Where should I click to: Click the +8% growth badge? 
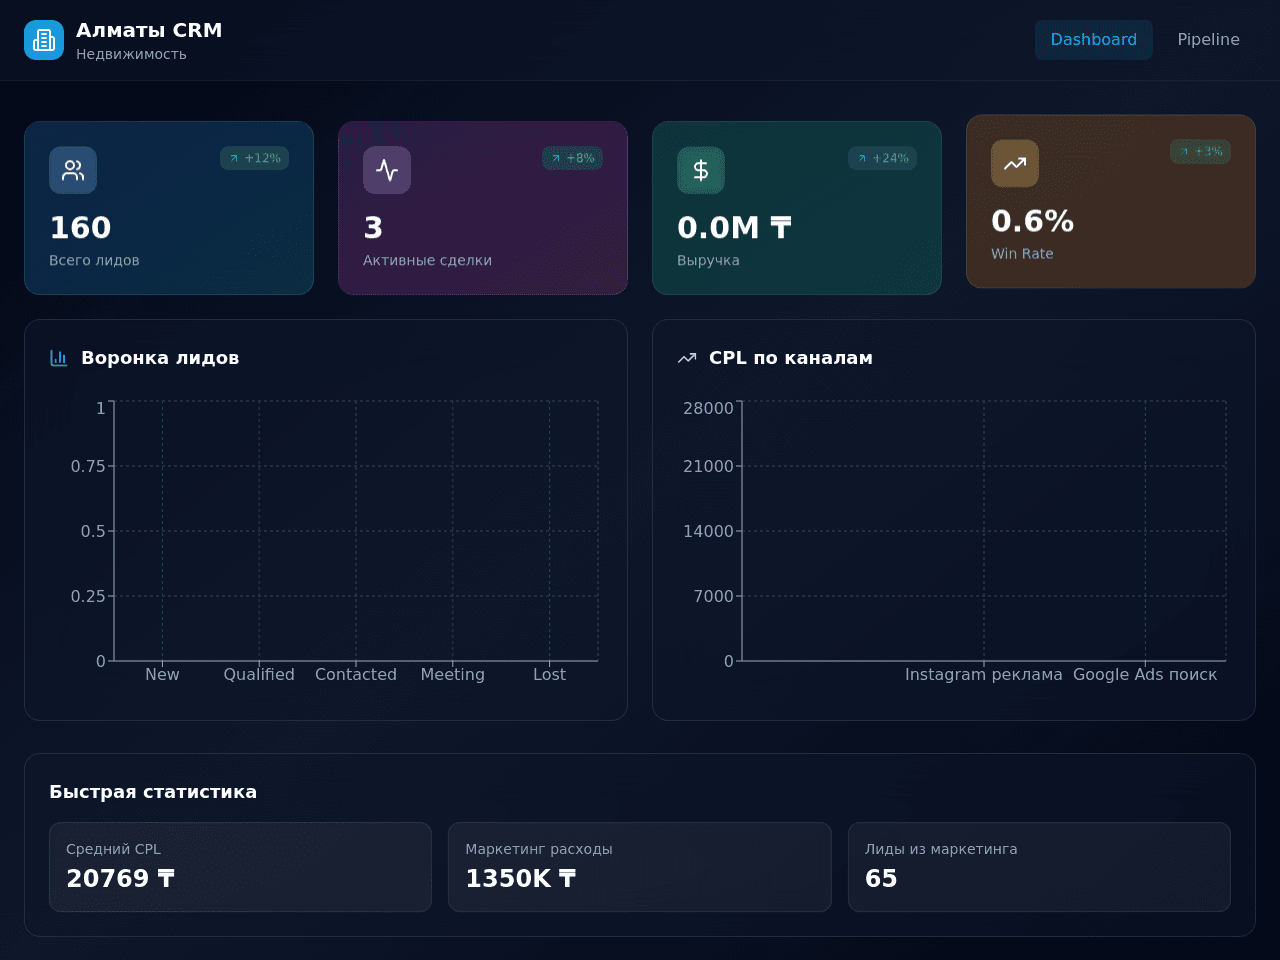pyautogui.click(x=572, y=158)
